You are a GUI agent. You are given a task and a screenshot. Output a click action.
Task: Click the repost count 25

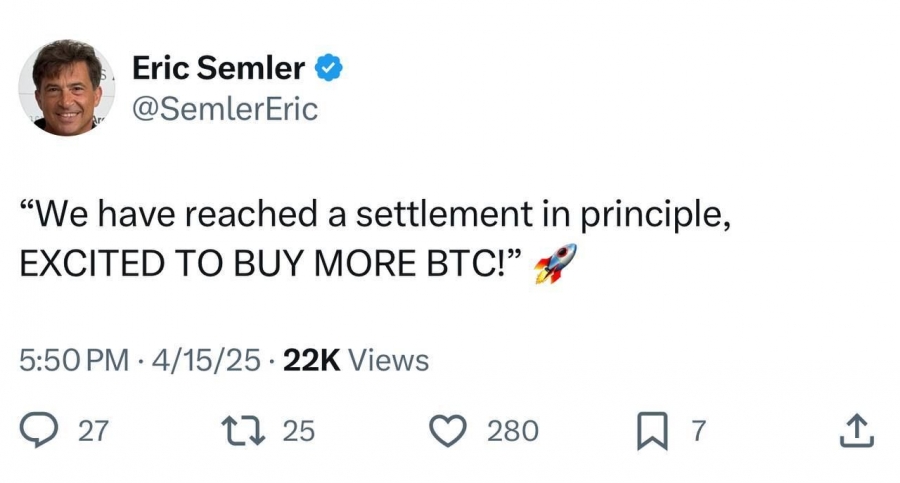tap(298, 431)
